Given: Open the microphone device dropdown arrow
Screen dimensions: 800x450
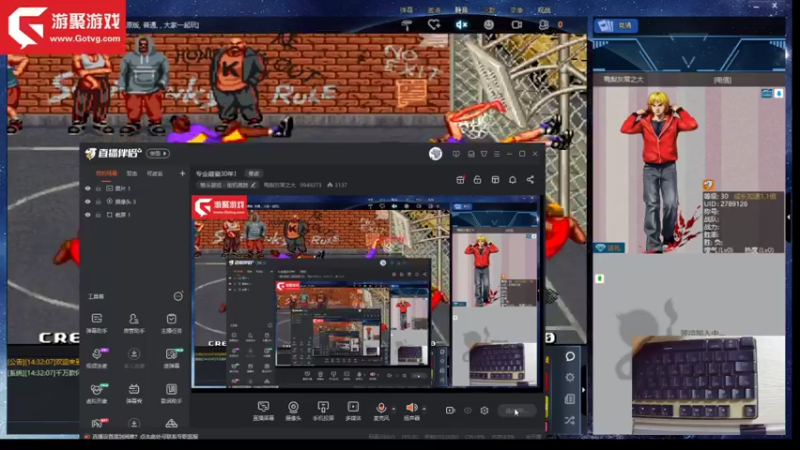Looking at the screenshot, I should pyautogui.click(x=393, y=409).
